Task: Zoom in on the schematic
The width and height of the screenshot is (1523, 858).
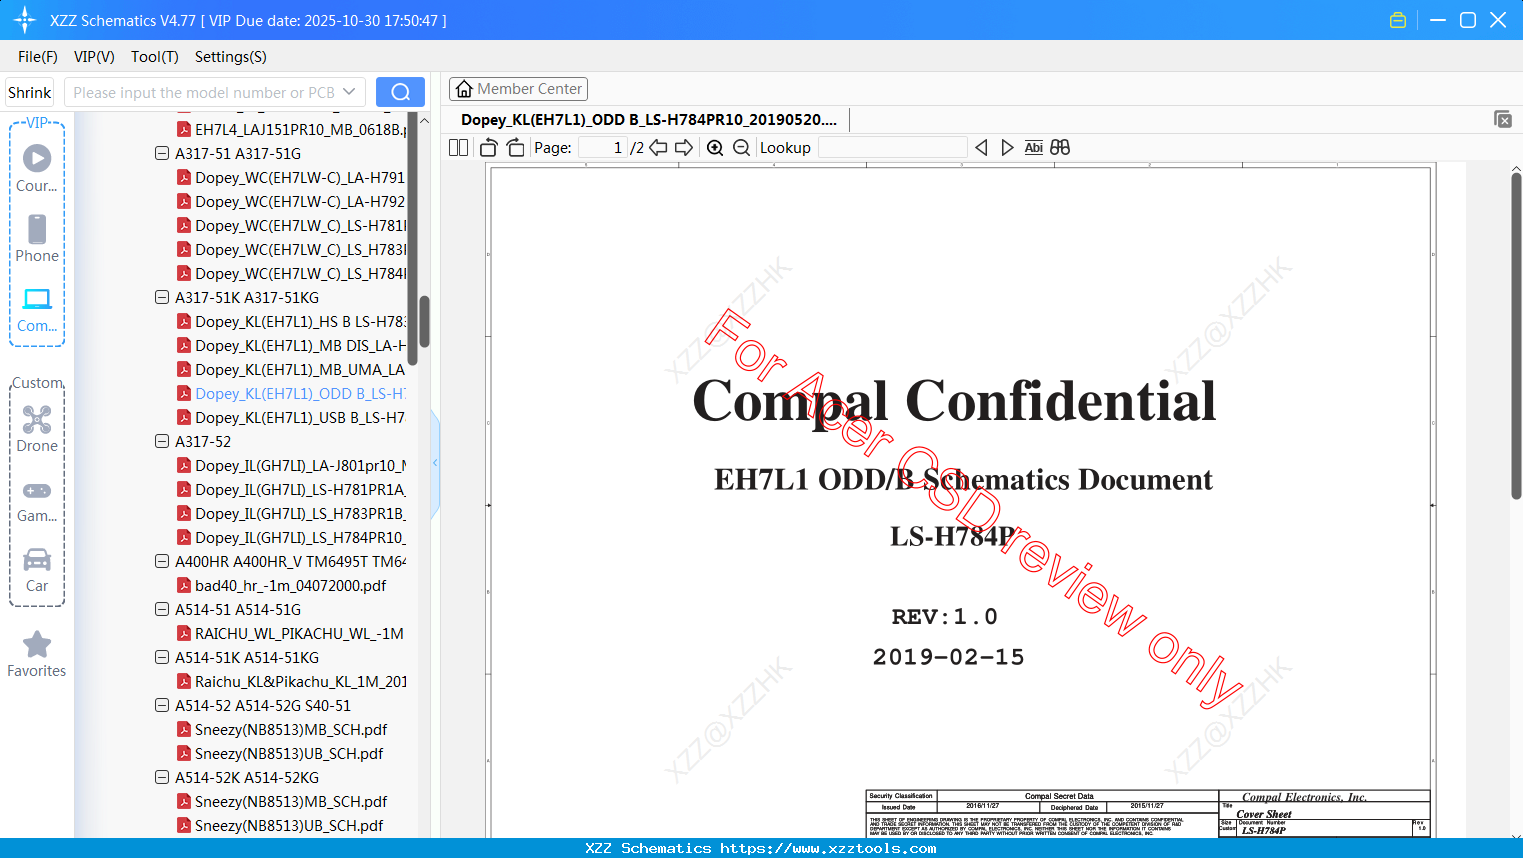Action: pos(715,148)
